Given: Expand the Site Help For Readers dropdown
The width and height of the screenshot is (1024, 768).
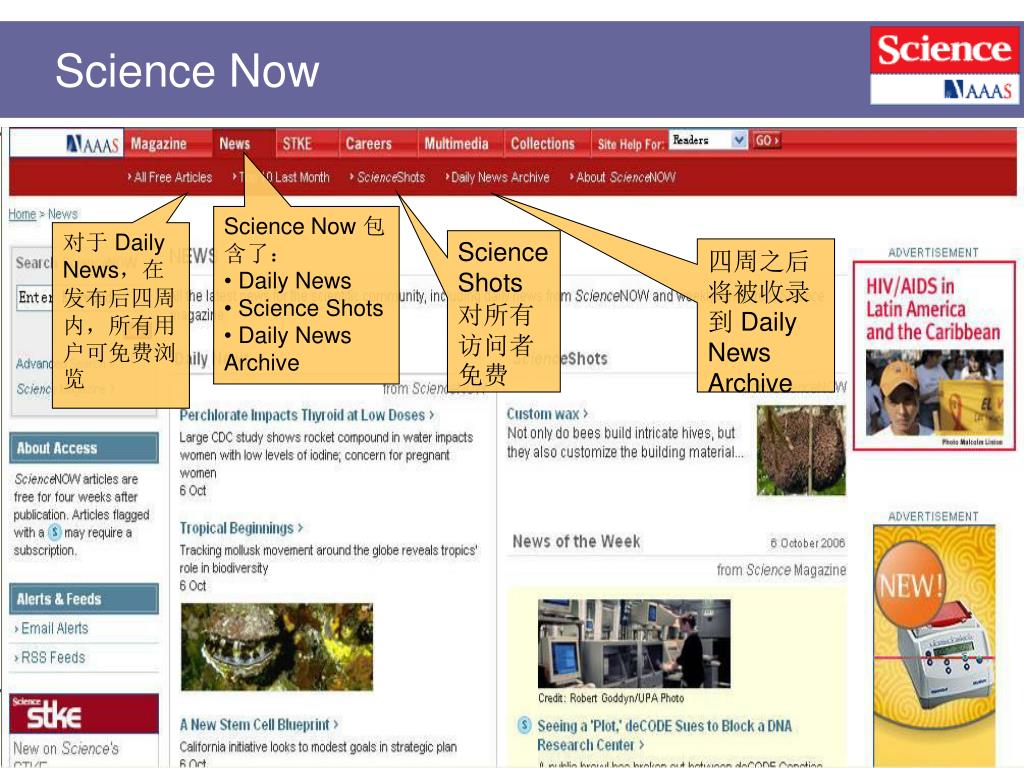Looking at the screenshot, I should click(x=708, y=140).
